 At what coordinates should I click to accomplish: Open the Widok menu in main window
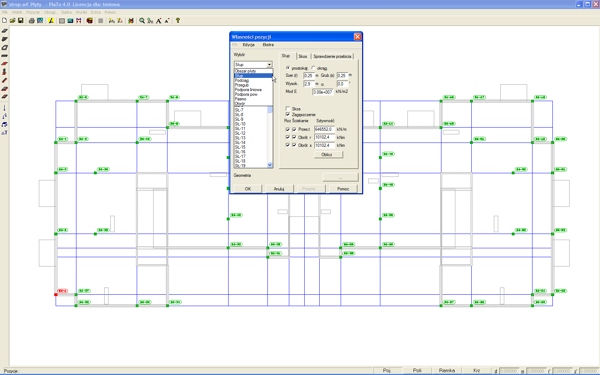[17, 12]
